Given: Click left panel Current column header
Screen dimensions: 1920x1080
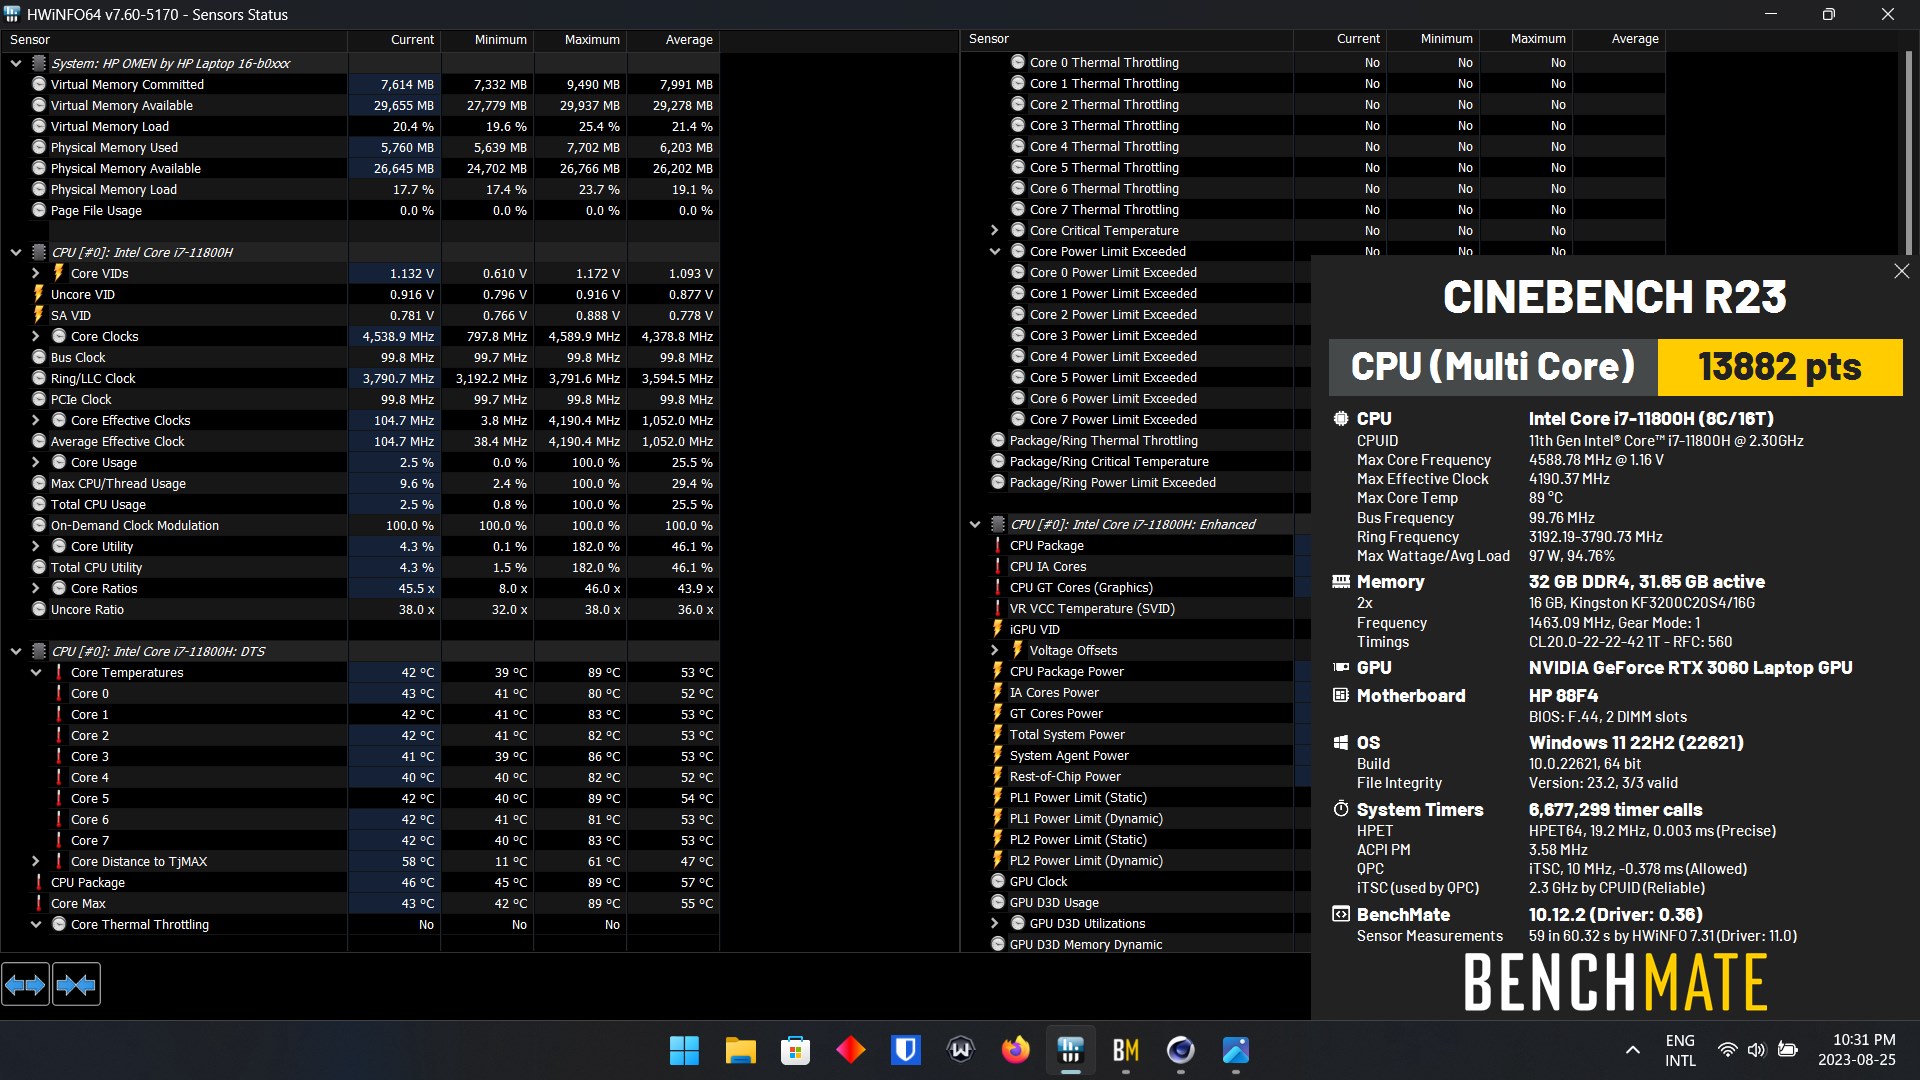Looking at the screenshot, I should pyautogui.click(x=394, y=40).
